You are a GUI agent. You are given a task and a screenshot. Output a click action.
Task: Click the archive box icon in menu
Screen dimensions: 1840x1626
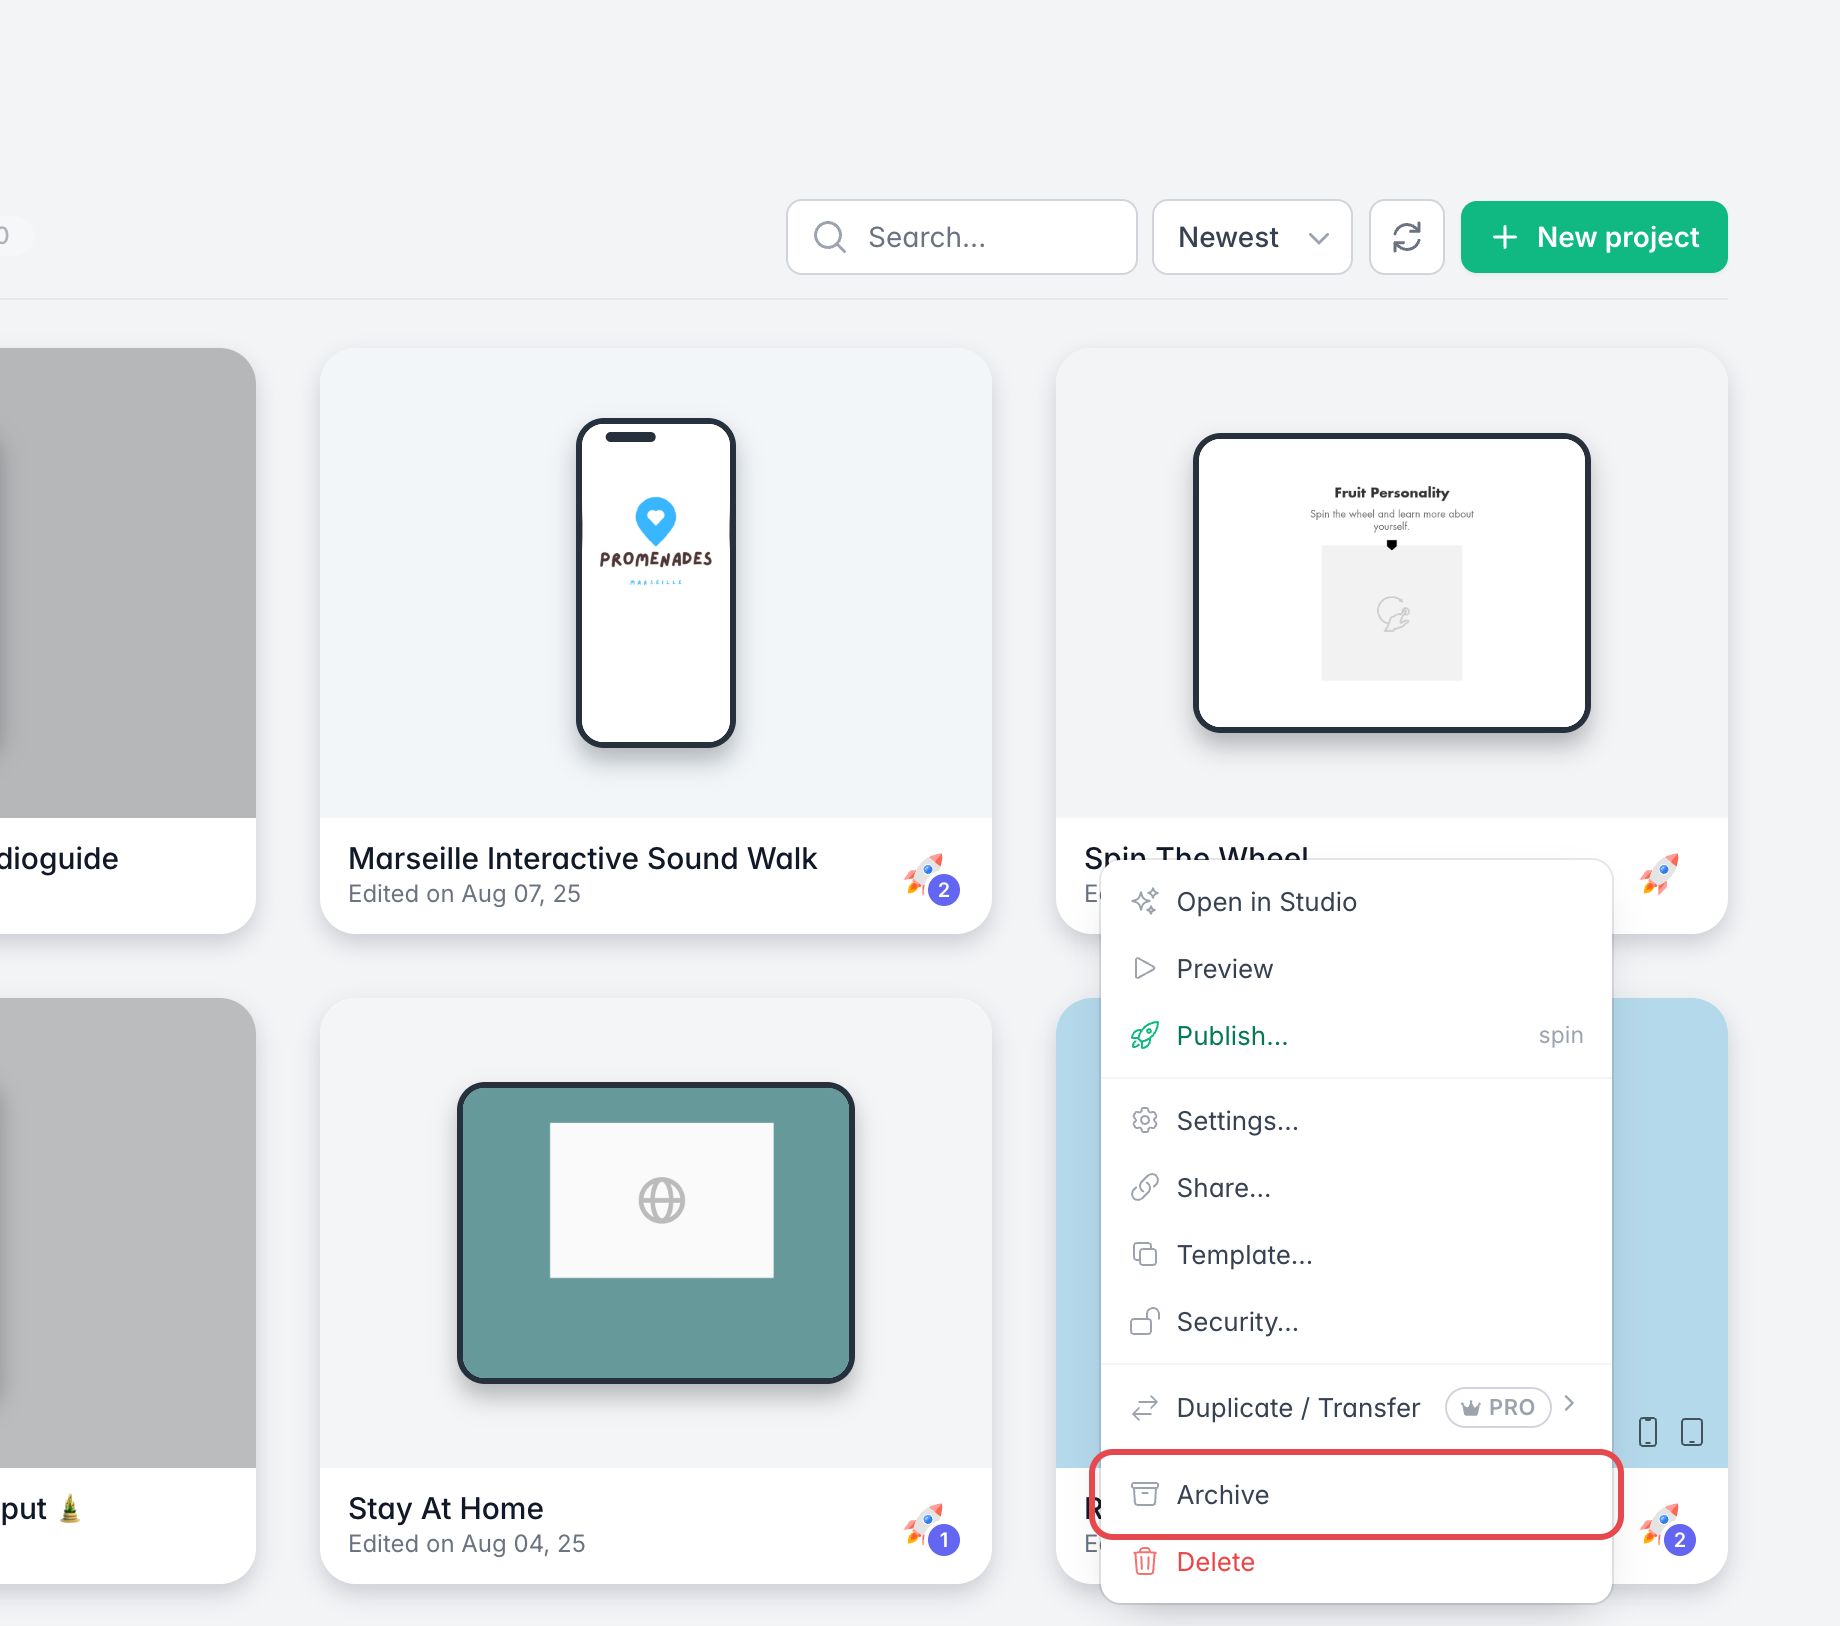pos(1145,1494)
